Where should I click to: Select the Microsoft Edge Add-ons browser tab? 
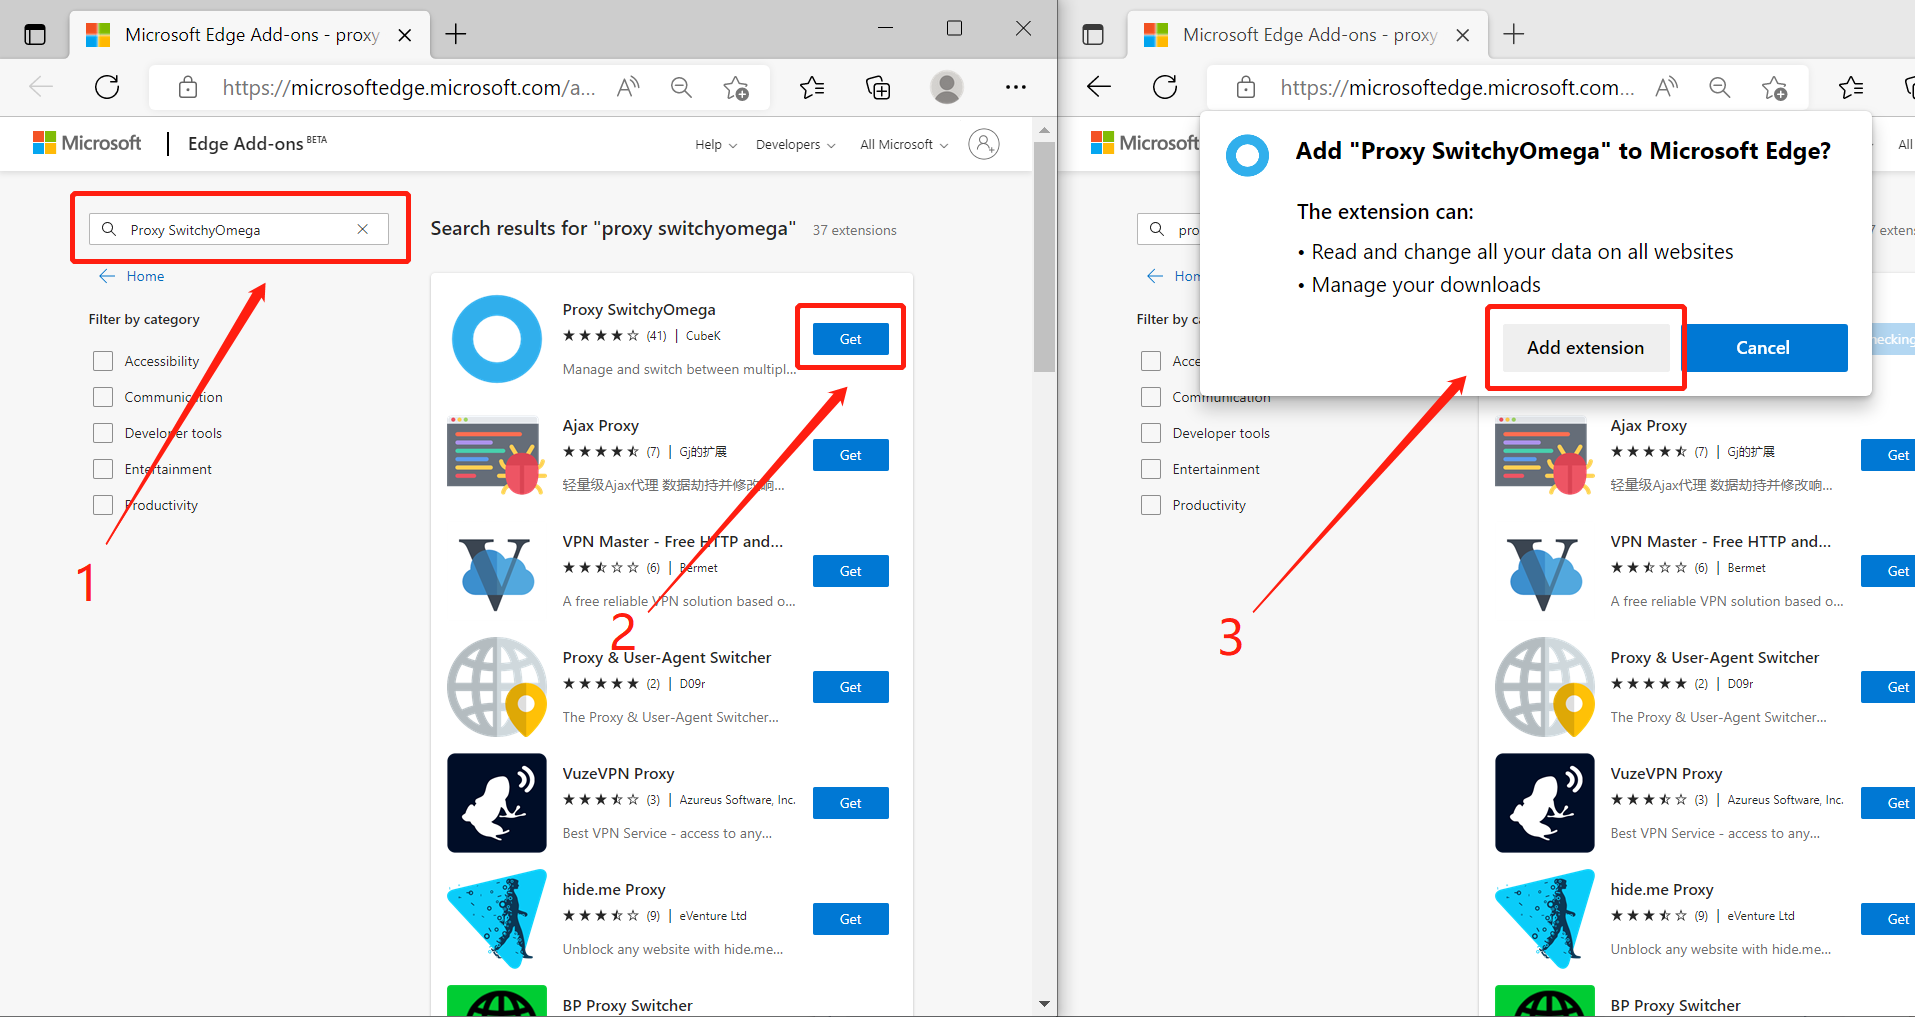[240, 33]
